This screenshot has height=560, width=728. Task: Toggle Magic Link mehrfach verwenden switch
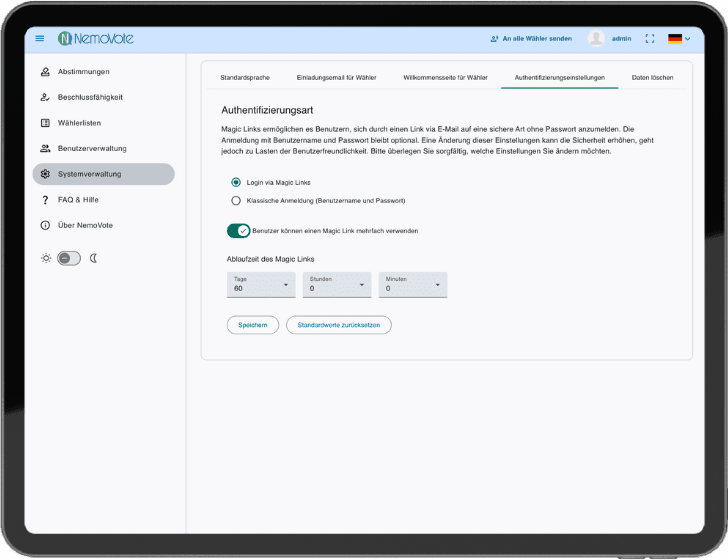239,231
